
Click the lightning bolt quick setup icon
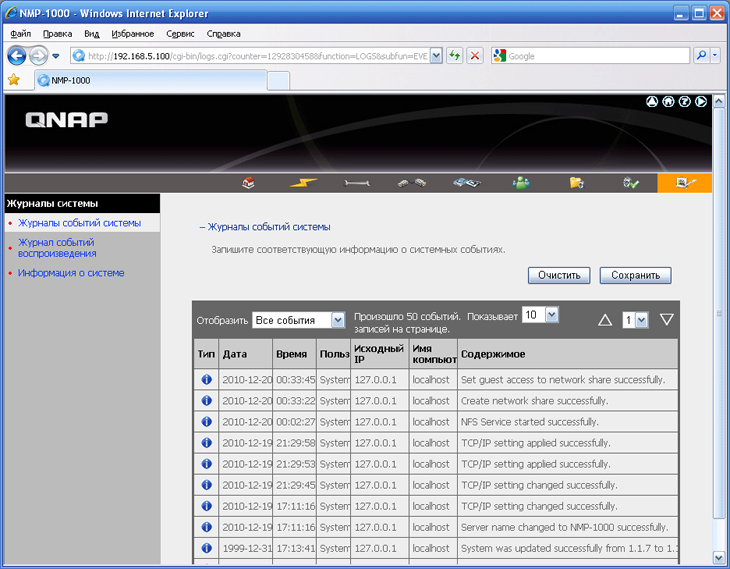[304, 183]
